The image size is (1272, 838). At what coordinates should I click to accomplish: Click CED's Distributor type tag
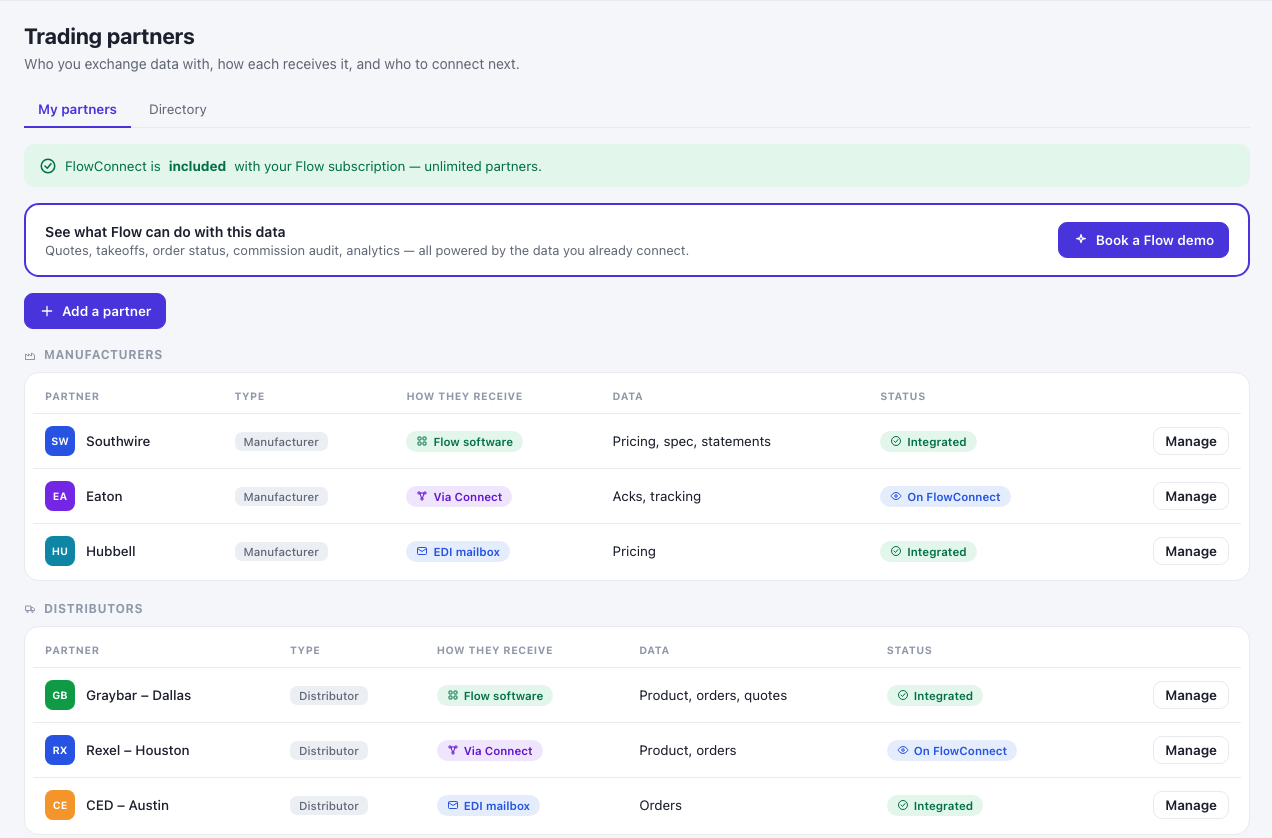click(x=329, y=805)
